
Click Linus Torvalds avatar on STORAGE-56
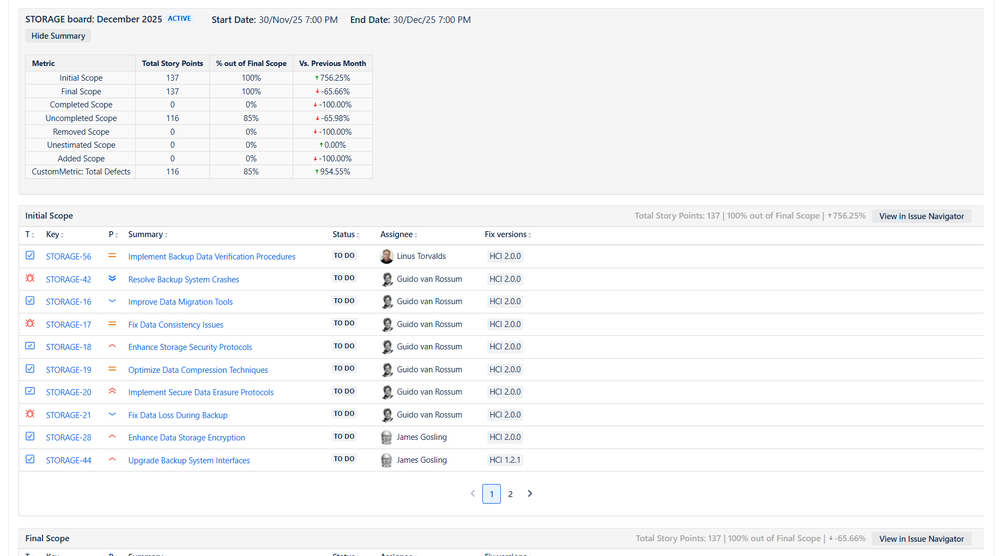coord(386,257)
